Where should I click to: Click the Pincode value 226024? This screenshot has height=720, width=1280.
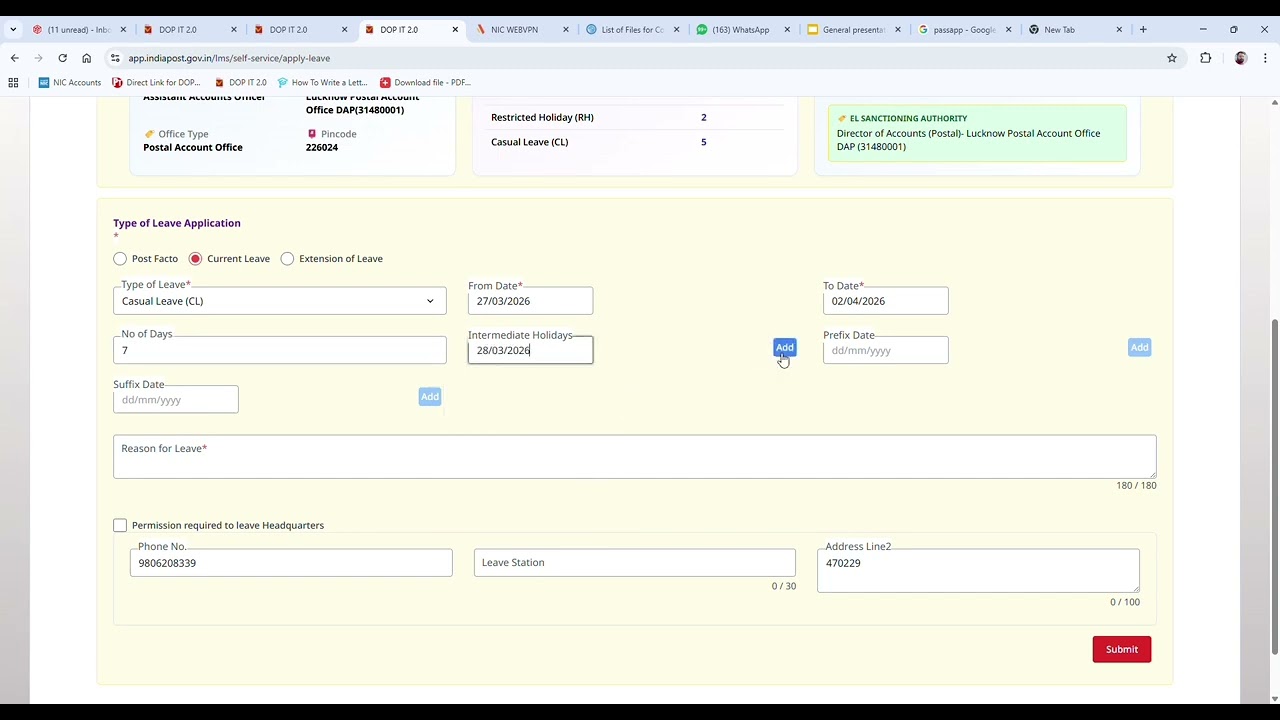click(x=322, y=147)
